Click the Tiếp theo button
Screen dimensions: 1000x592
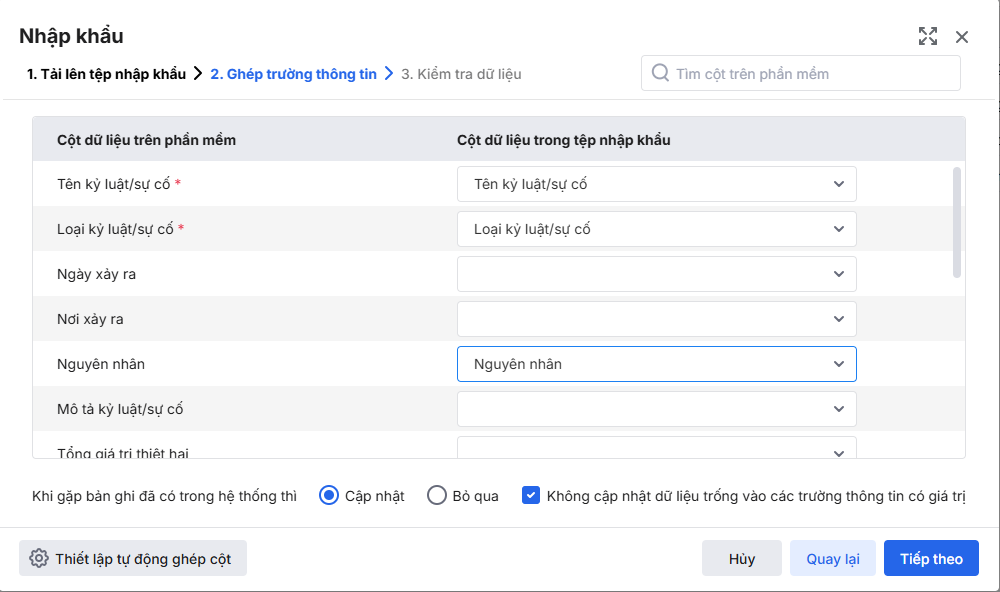(x=931, y=559)
